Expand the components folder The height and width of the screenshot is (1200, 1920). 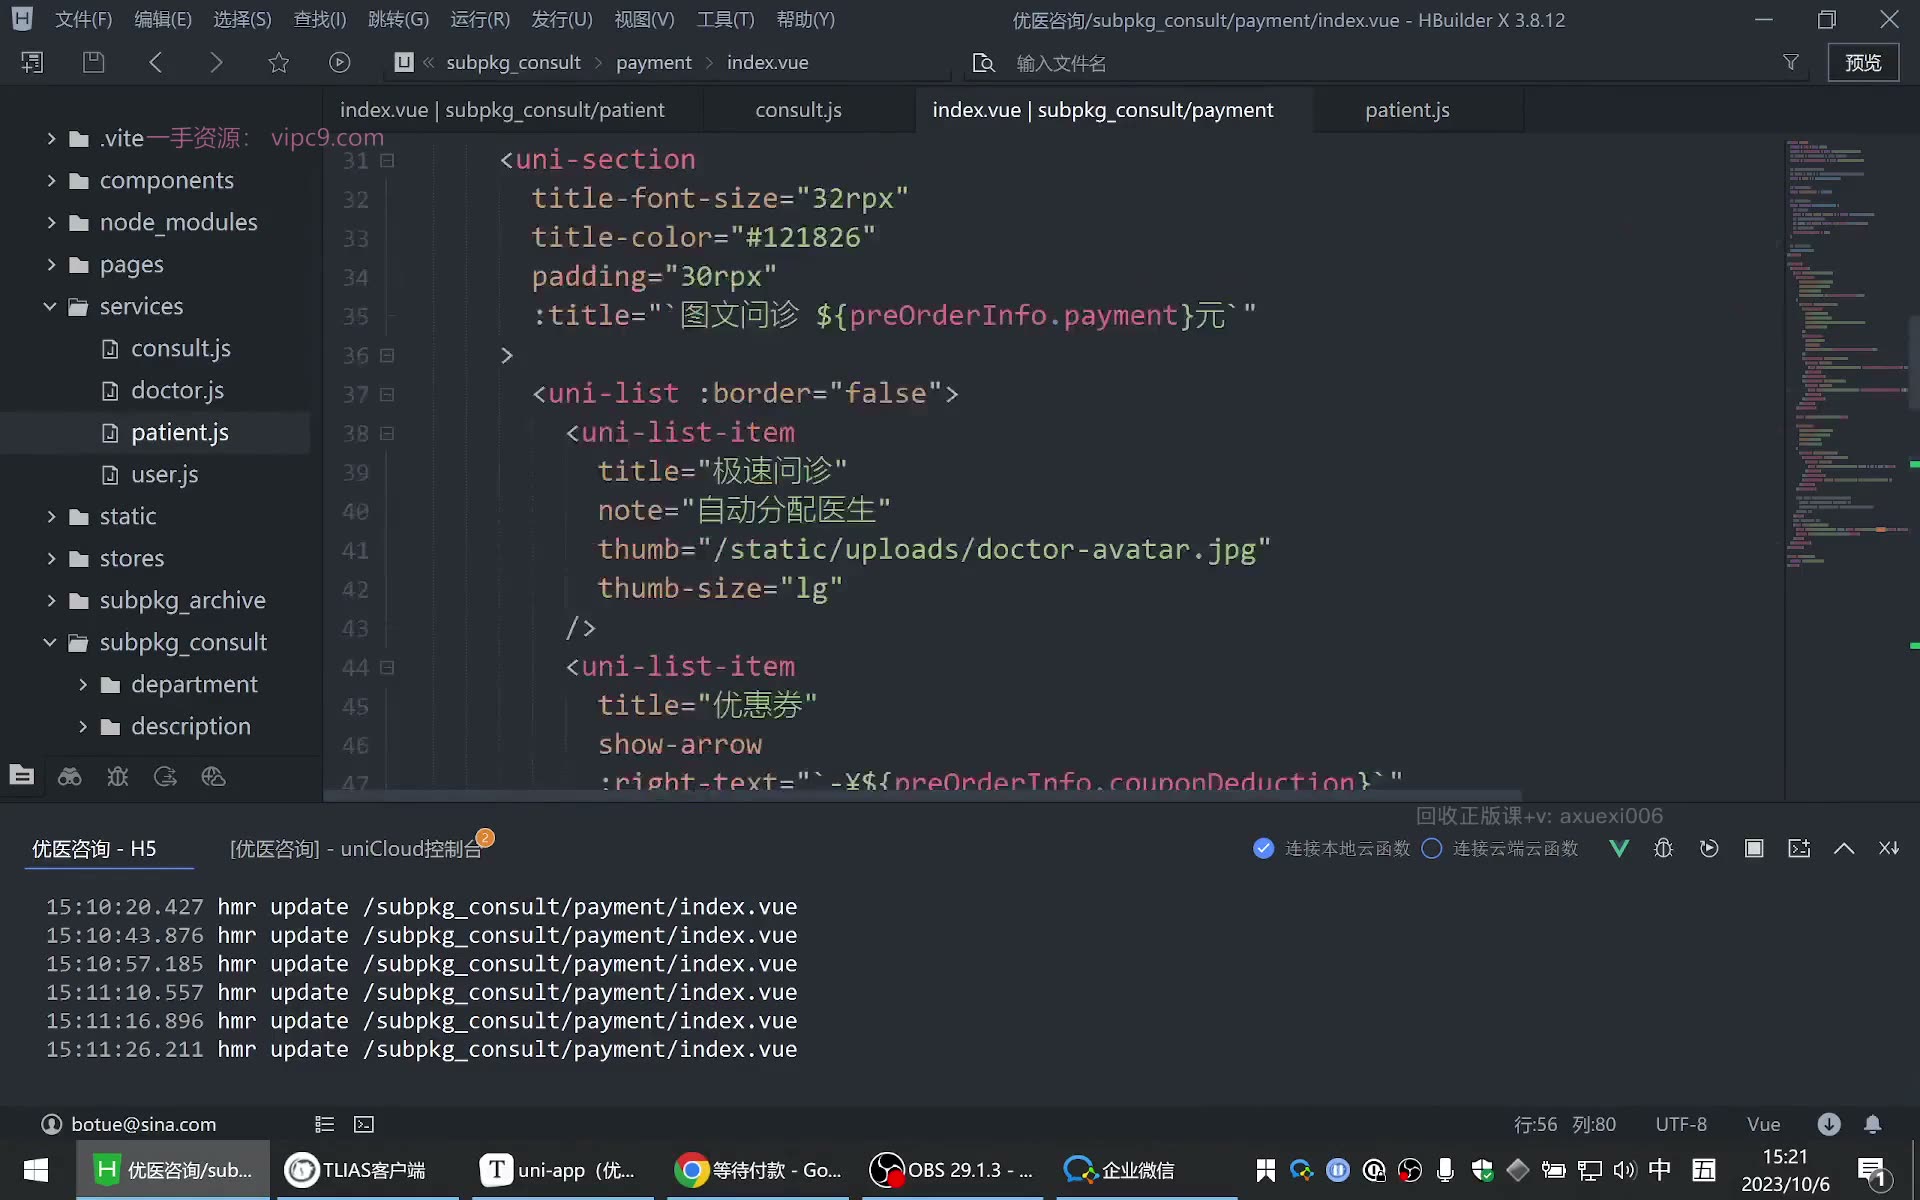51,180
